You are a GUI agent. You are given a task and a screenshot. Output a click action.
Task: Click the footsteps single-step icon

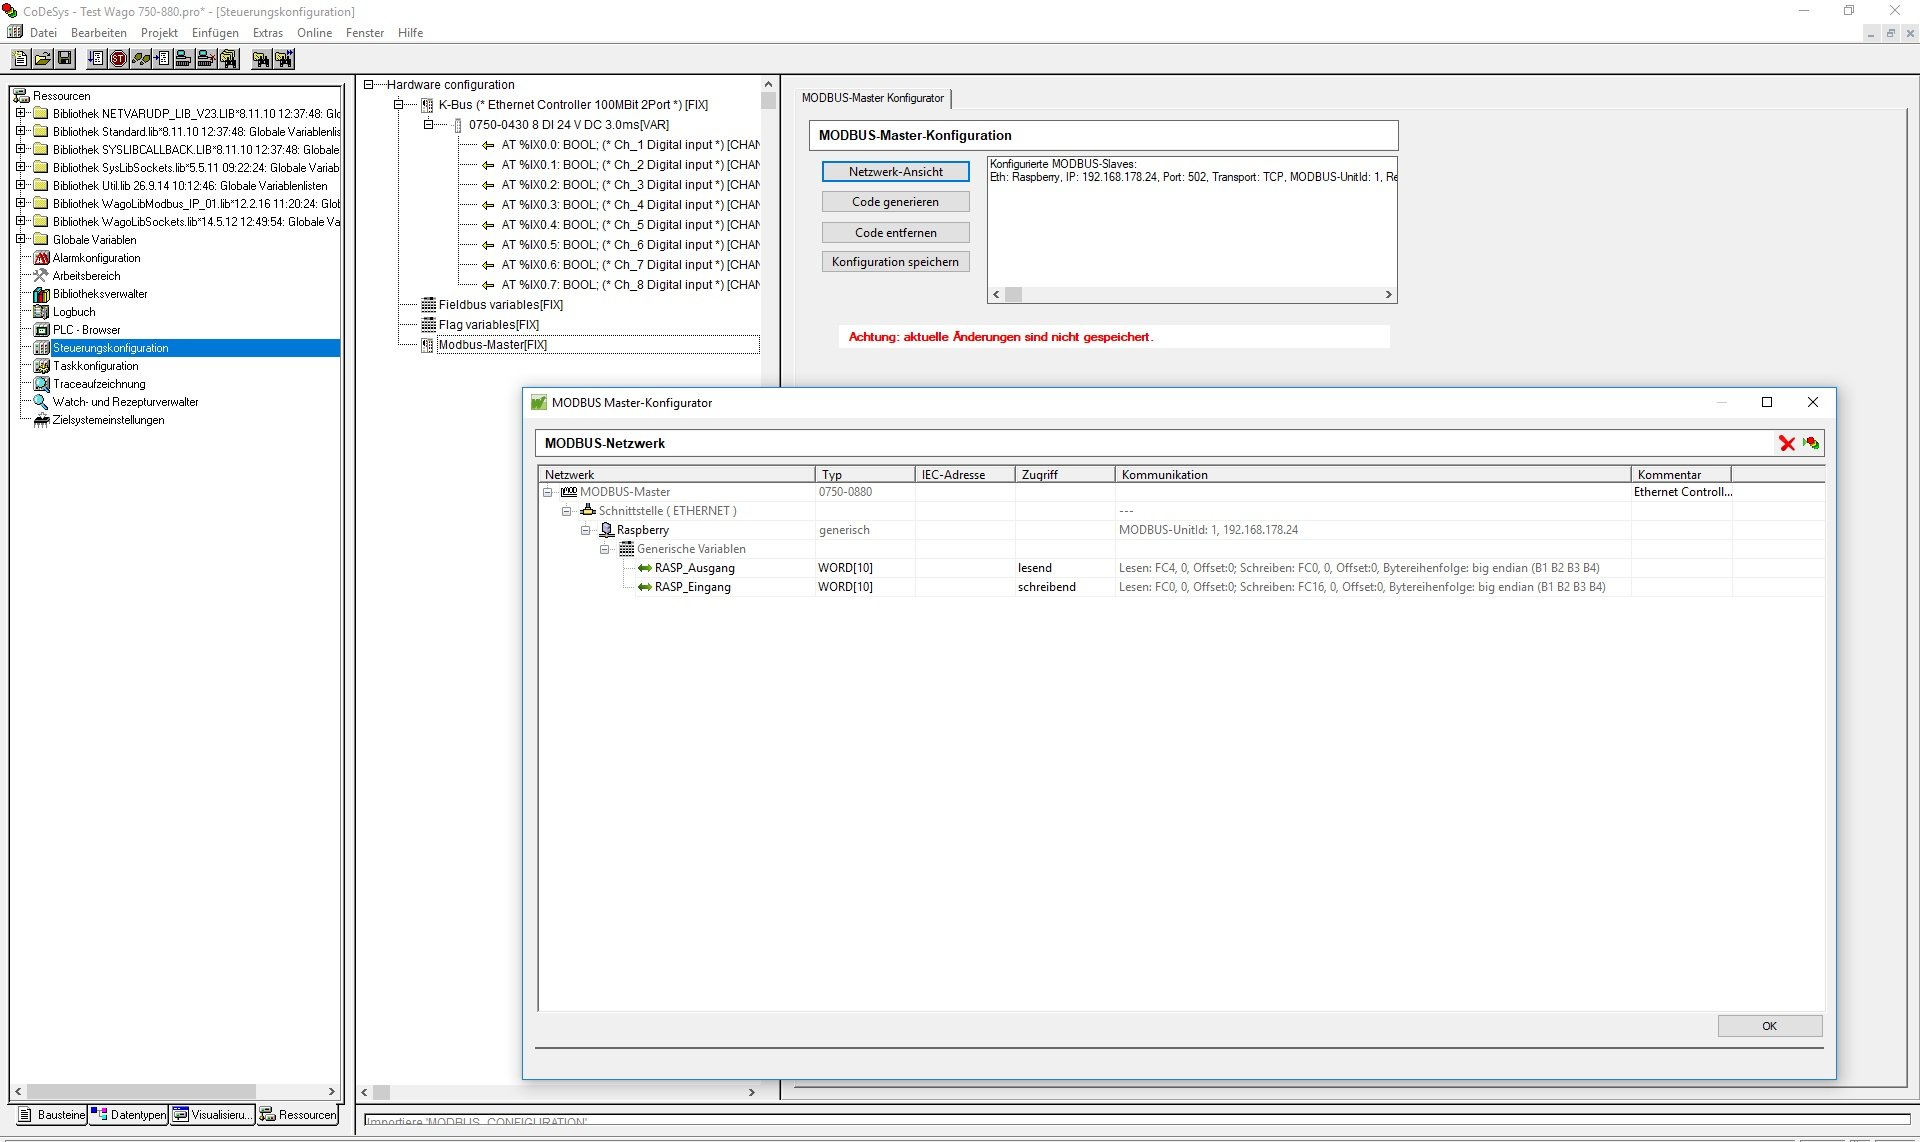(x=141, y=59)
